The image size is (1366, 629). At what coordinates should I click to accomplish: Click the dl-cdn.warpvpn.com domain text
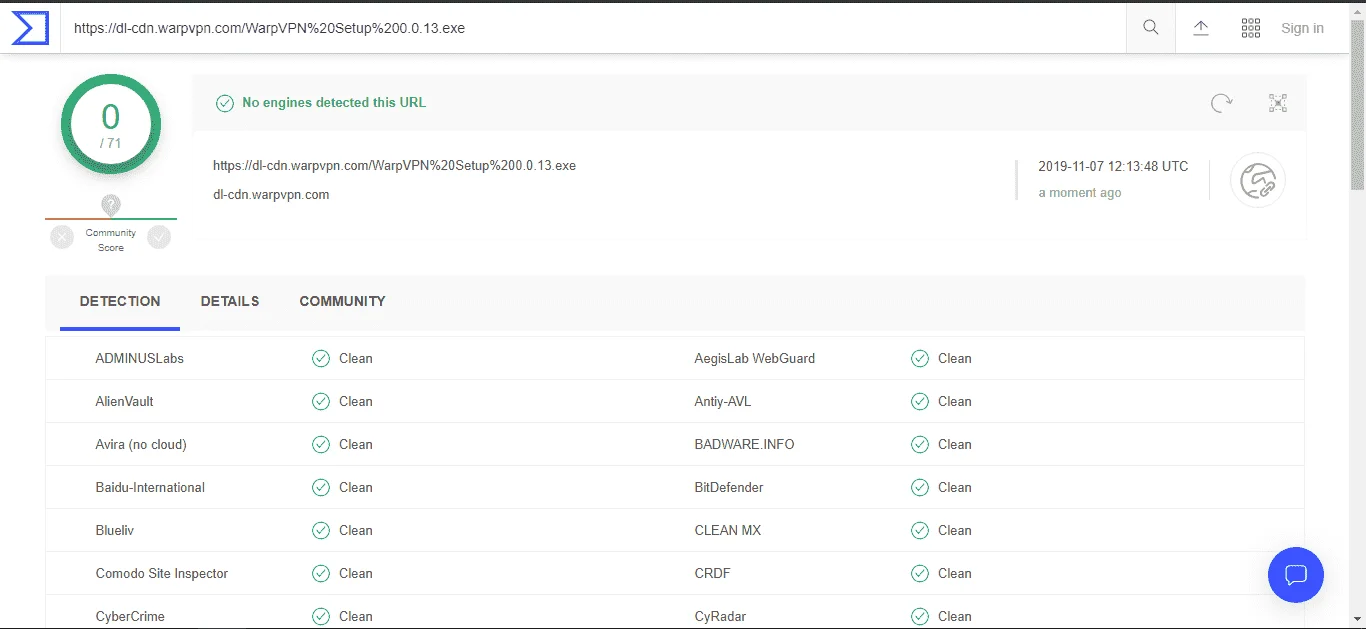[271, 194]
